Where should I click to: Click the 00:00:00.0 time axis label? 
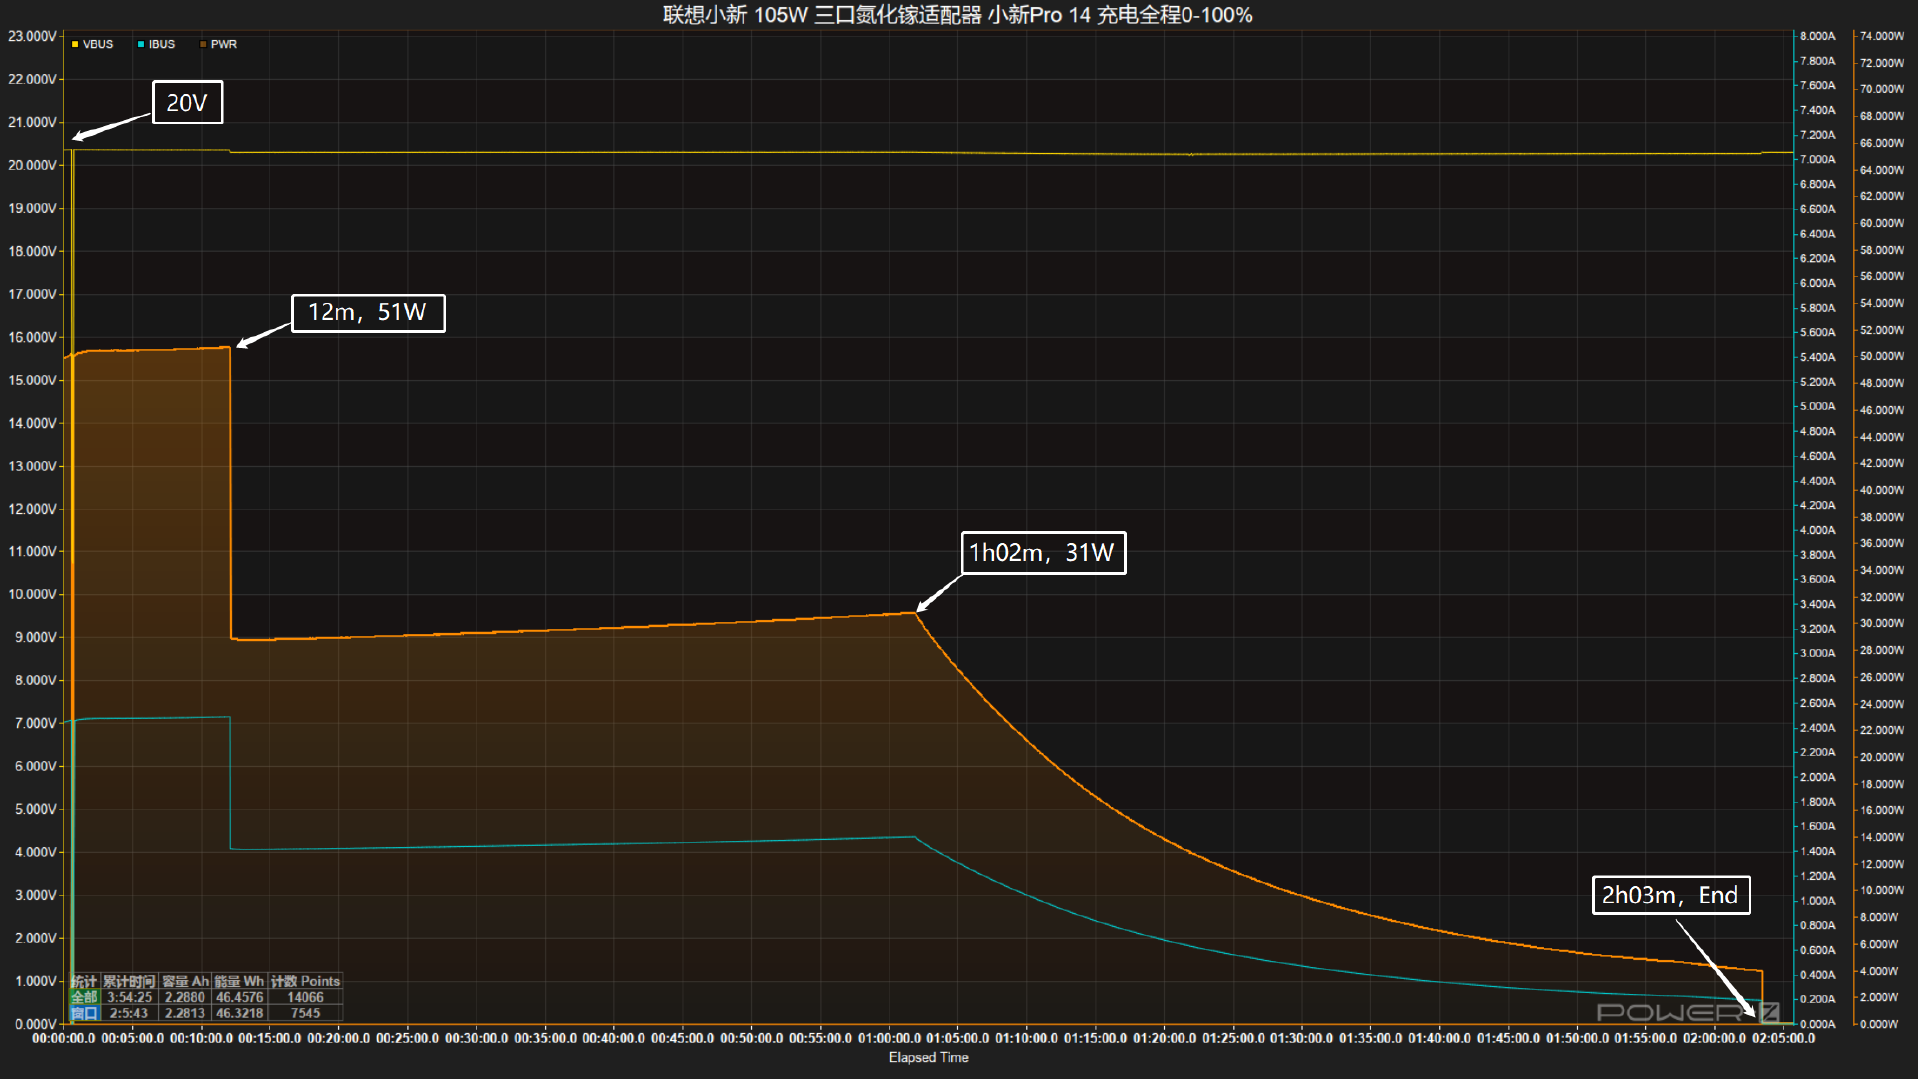(x=64, y=1038)
